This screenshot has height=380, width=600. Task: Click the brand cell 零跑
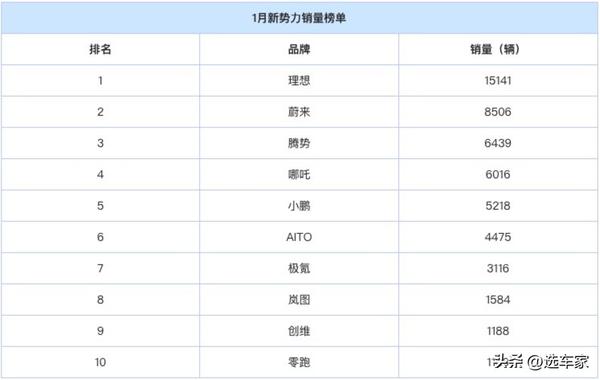point(299,362)
